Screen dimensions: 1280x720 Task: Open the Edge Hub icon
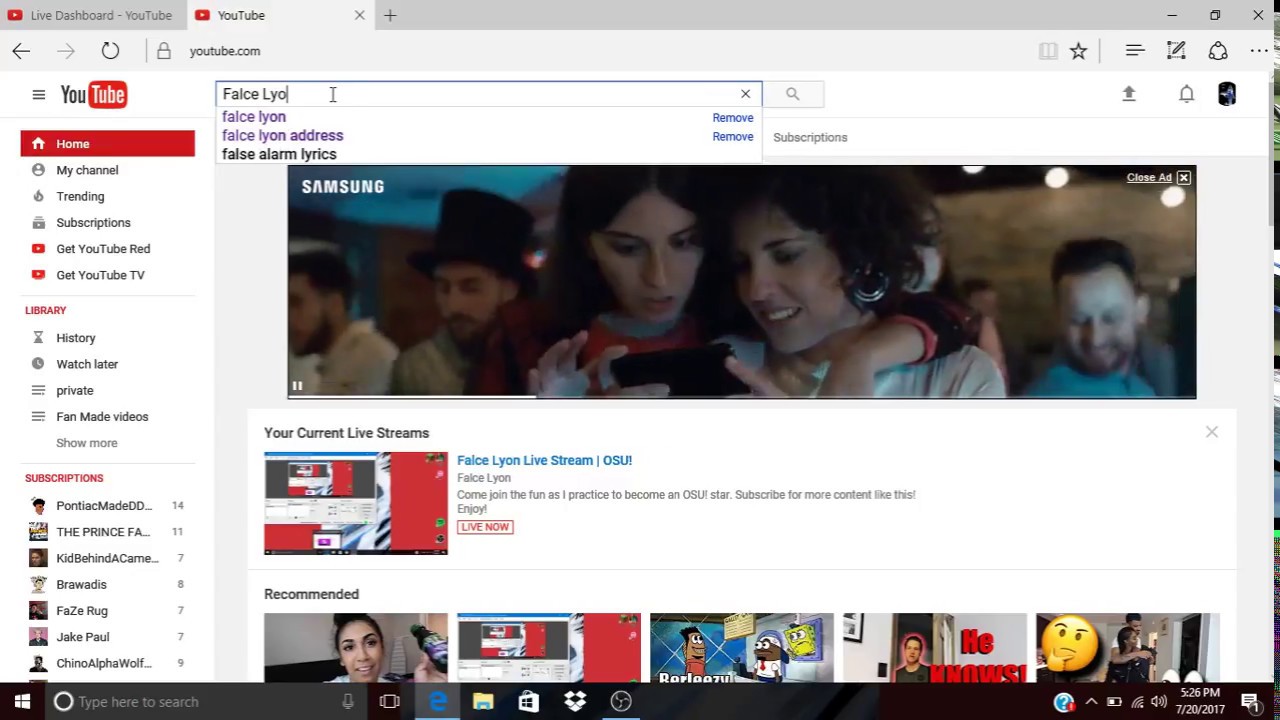point(1134,51)
